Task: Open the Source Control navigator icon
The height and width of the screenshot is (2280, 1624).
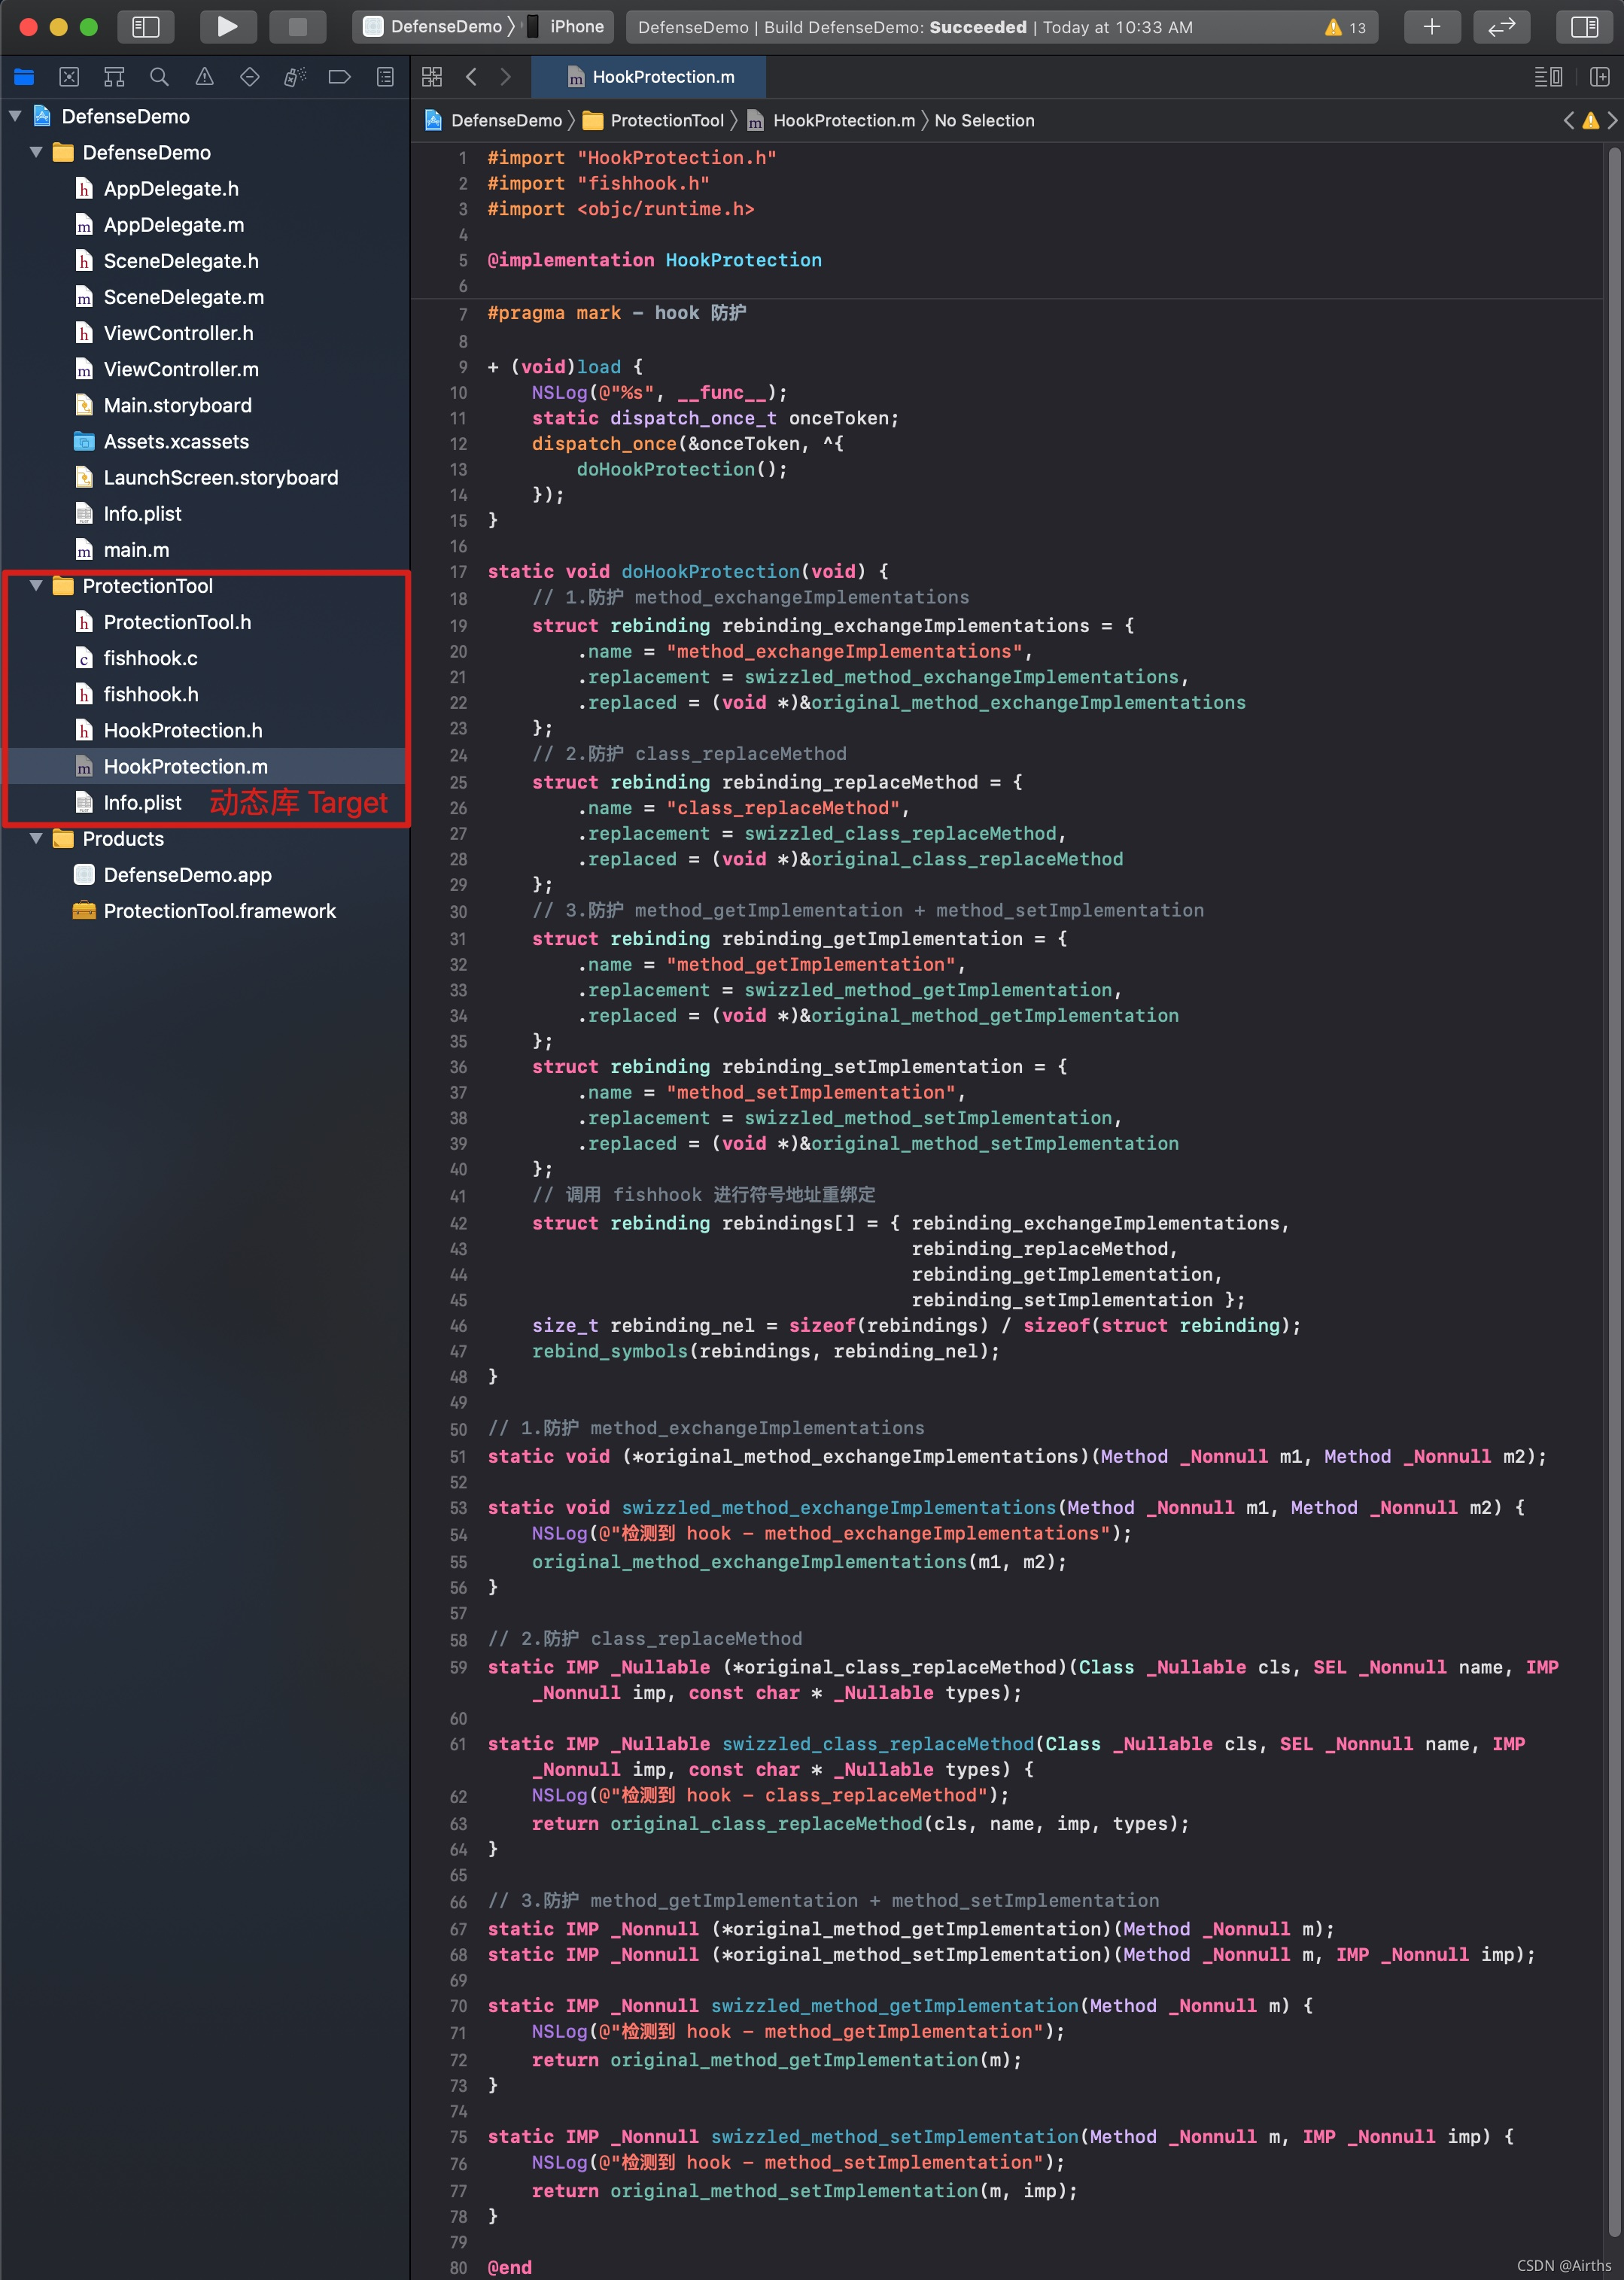Action: click(69, 77)
